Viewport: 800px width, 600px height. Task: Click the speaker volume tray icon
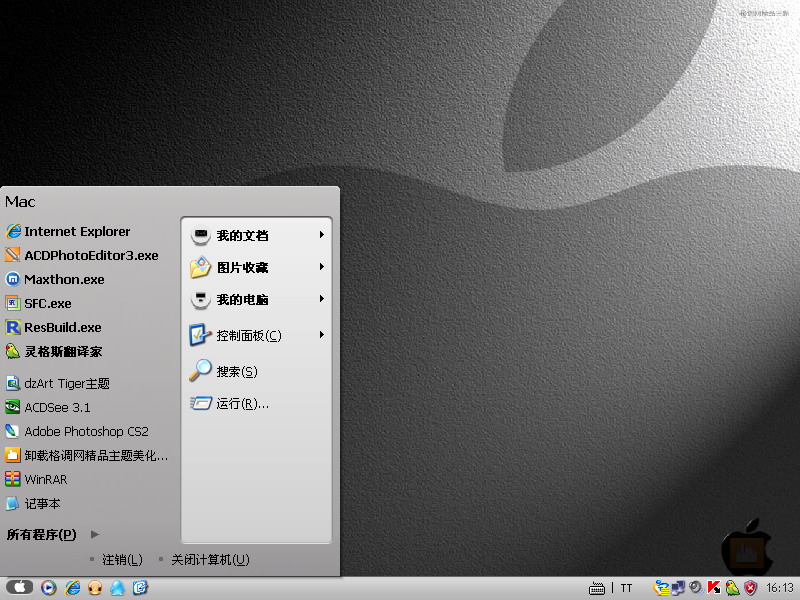[696, 588]
